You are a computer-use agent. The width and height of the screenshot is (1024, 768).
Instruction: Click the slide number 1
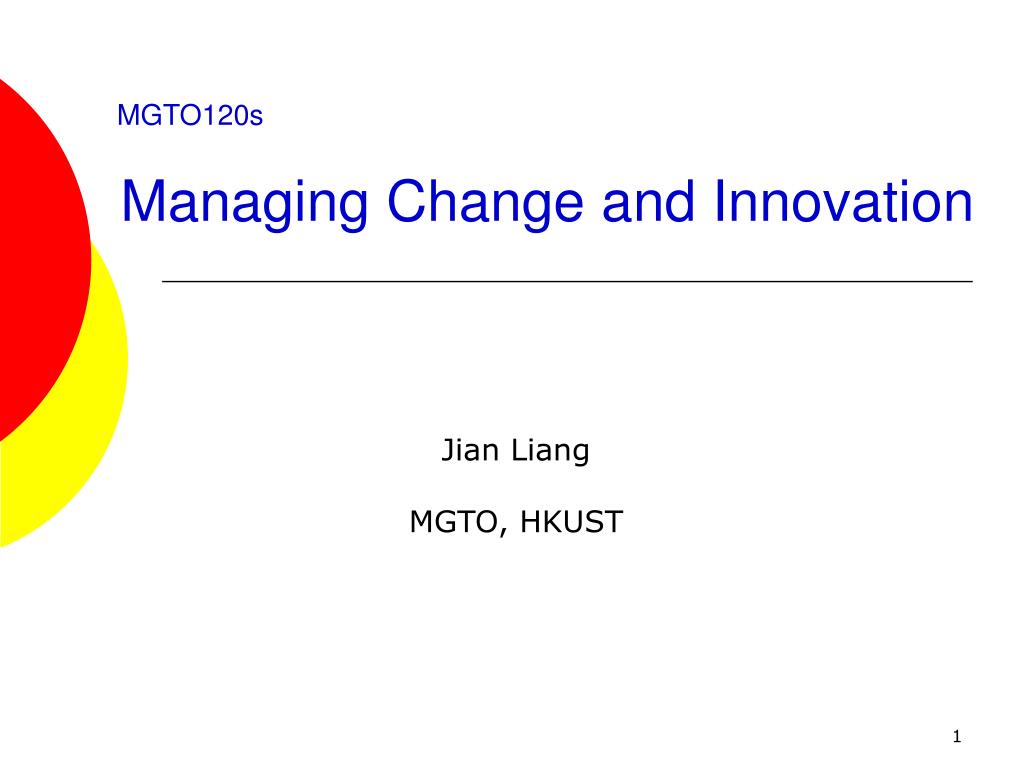point(957,737)
